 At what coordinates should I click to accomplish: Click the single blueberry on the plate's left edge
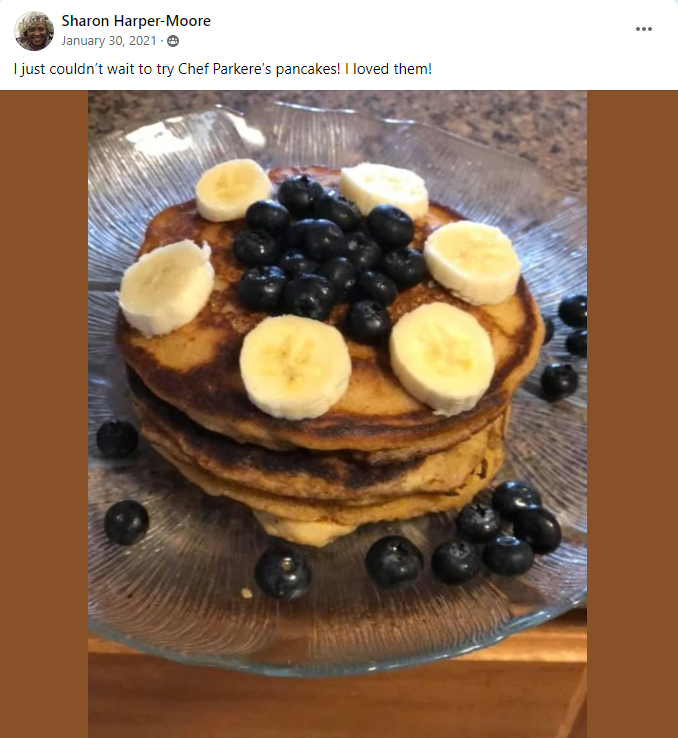117,439
